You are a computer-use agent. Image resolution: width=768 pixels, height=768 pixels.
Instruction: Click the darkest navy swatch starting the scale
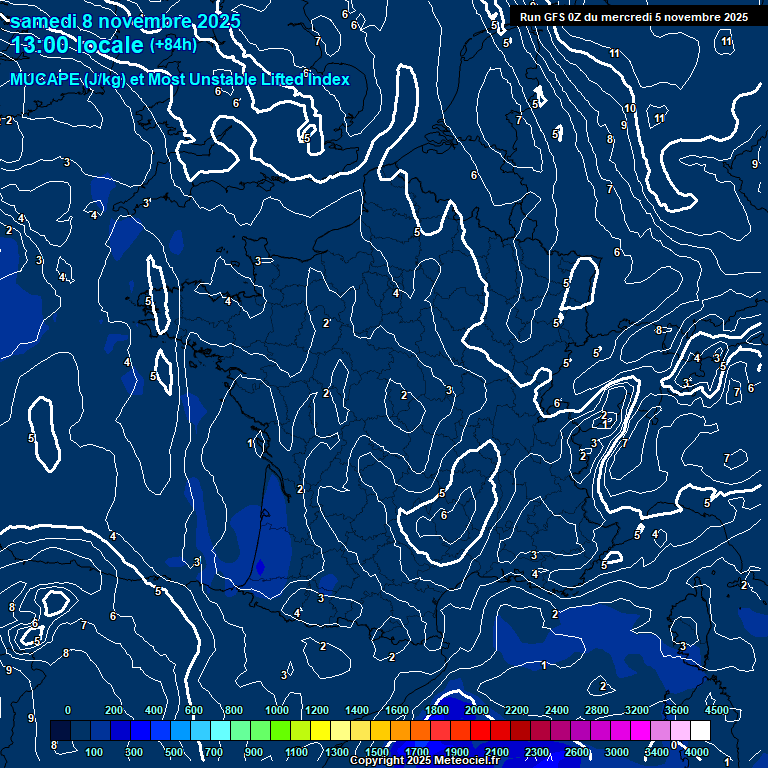[61, 730]
